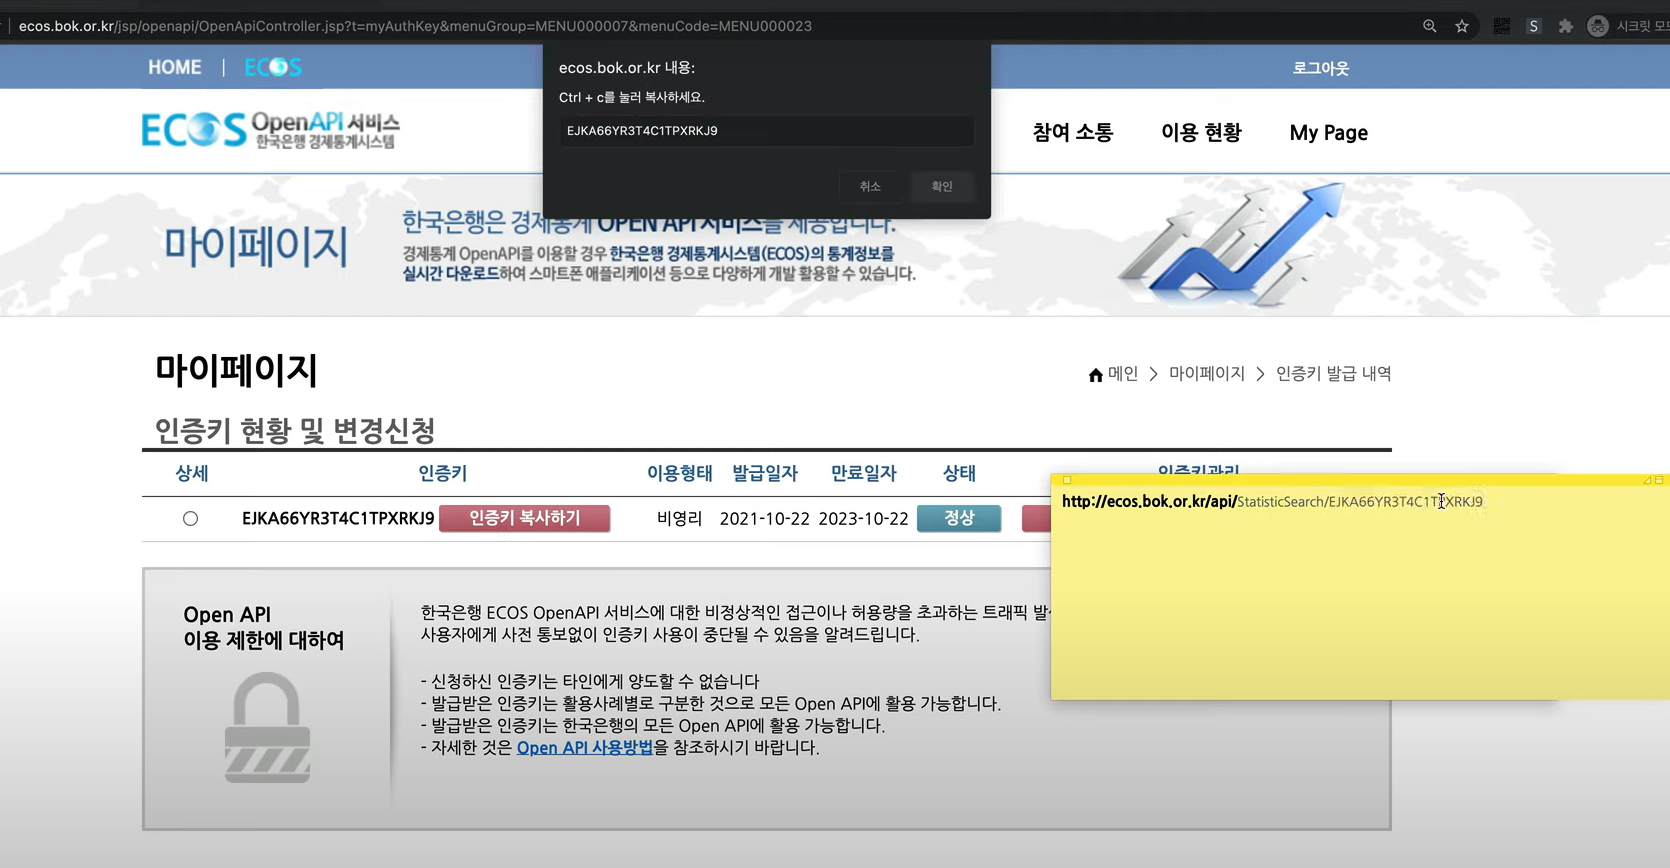Go to HOME in top bar
Image resolution: width=1670 pixels, height=868 pixels.
(x=175, y=67)
